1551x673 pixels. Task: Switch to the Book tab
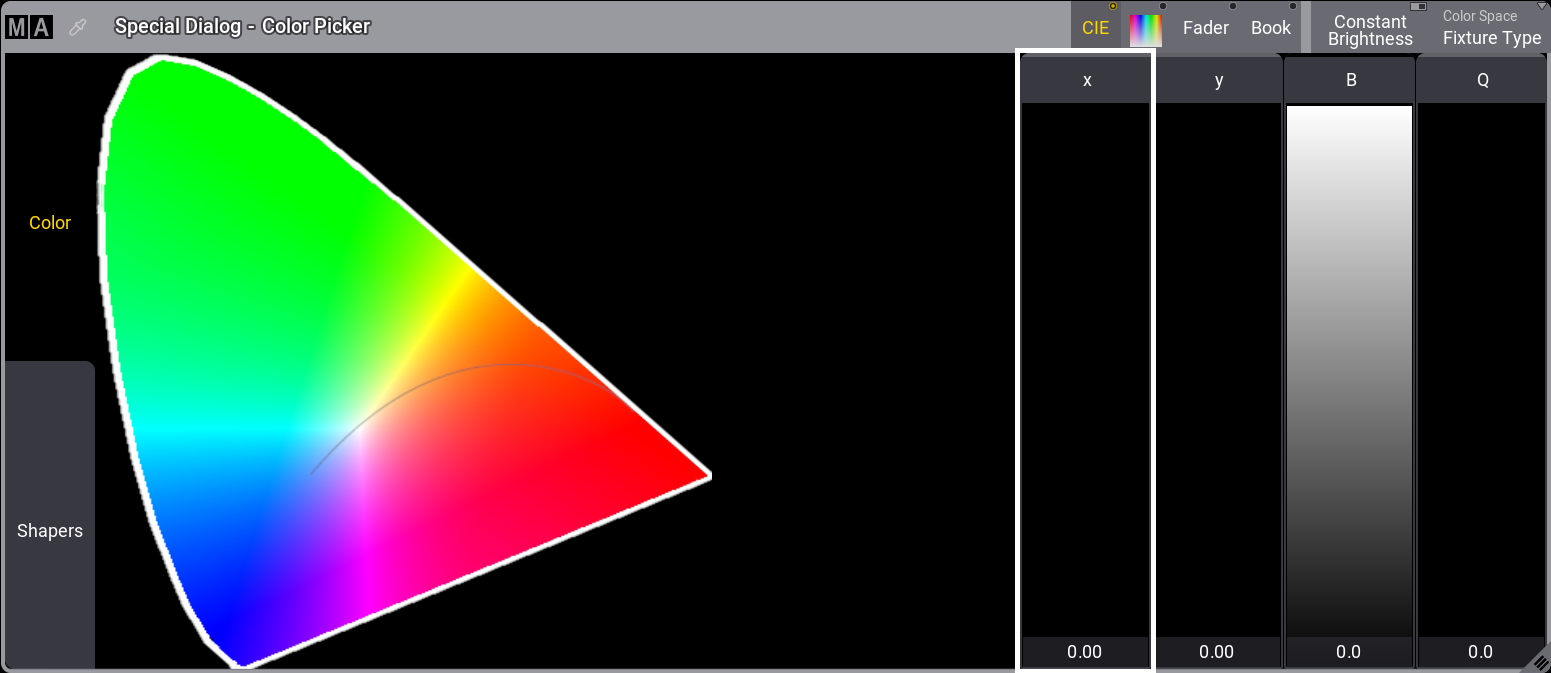(x=1270, y=27)
